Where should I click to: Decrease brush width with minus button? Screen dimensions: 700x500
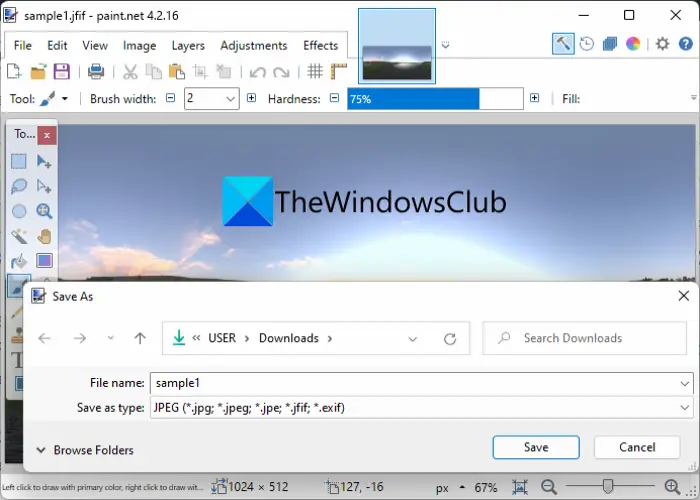[171, 98]
